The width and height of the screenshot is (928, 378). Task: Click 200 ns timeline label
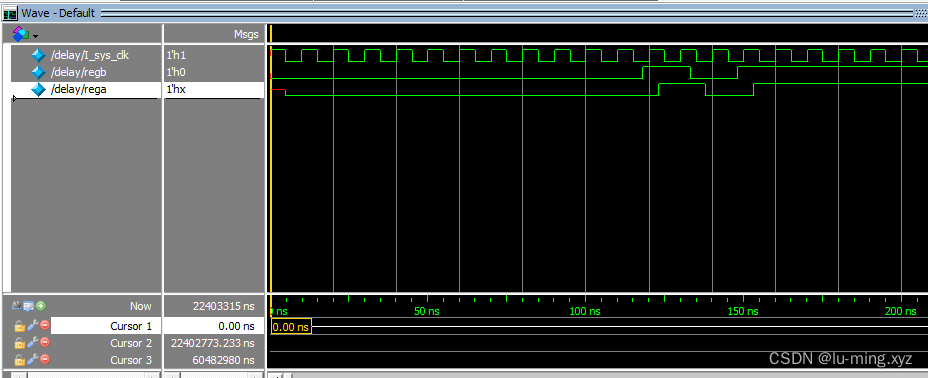(901, 311)
